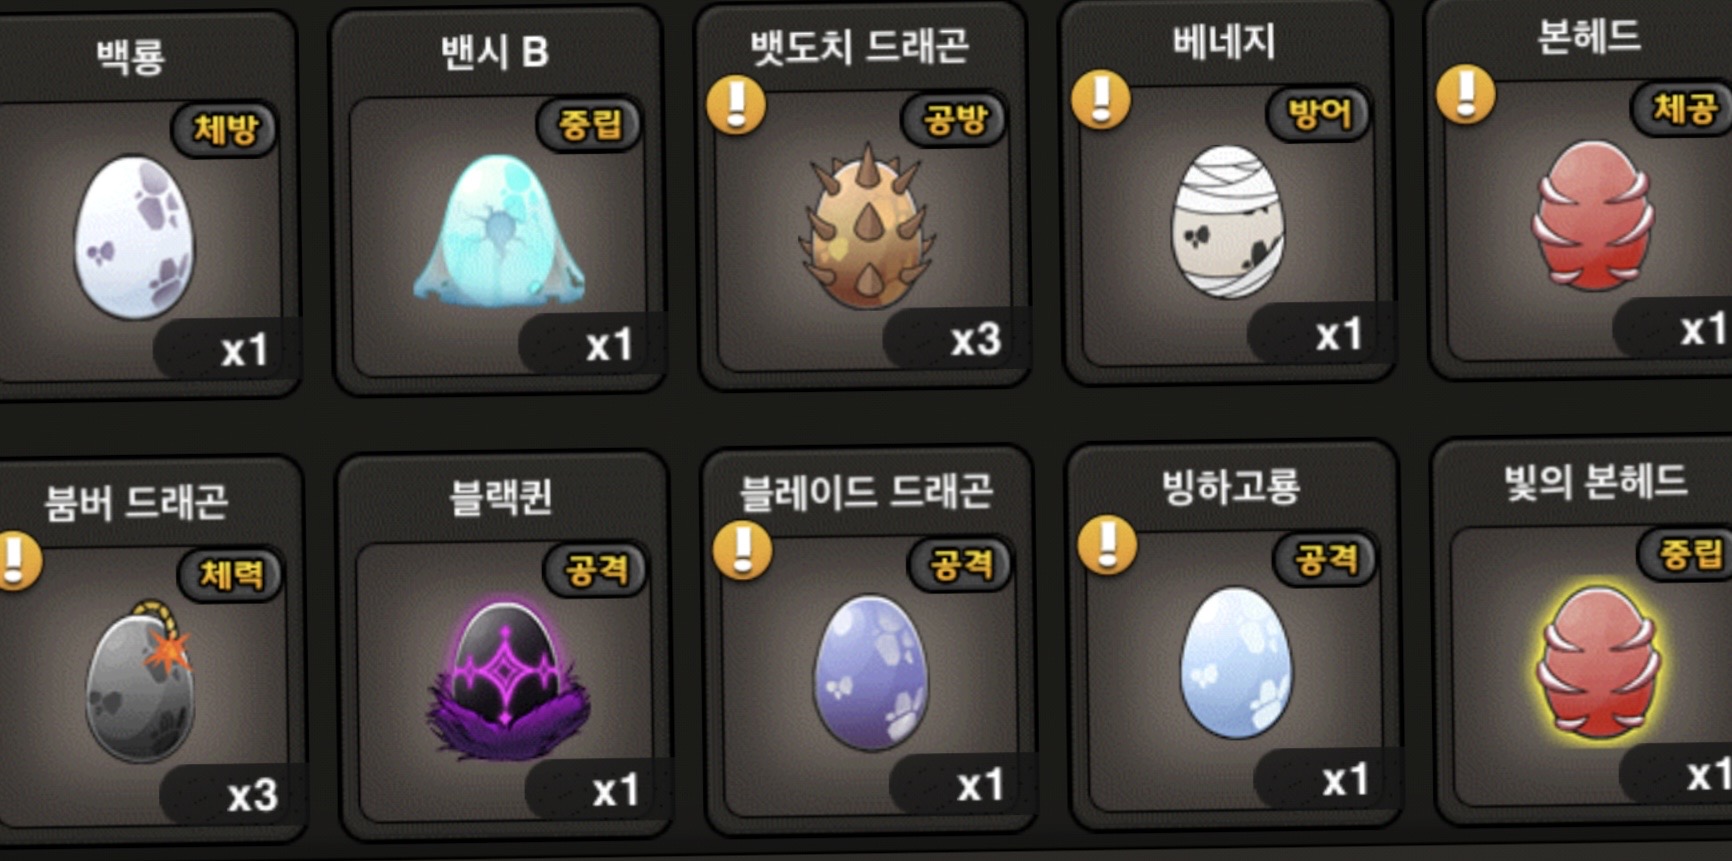The image size is (1732, 861).
Task: Select the cyan cracked 밴시 B egg
Action: [x=500, y=231]
